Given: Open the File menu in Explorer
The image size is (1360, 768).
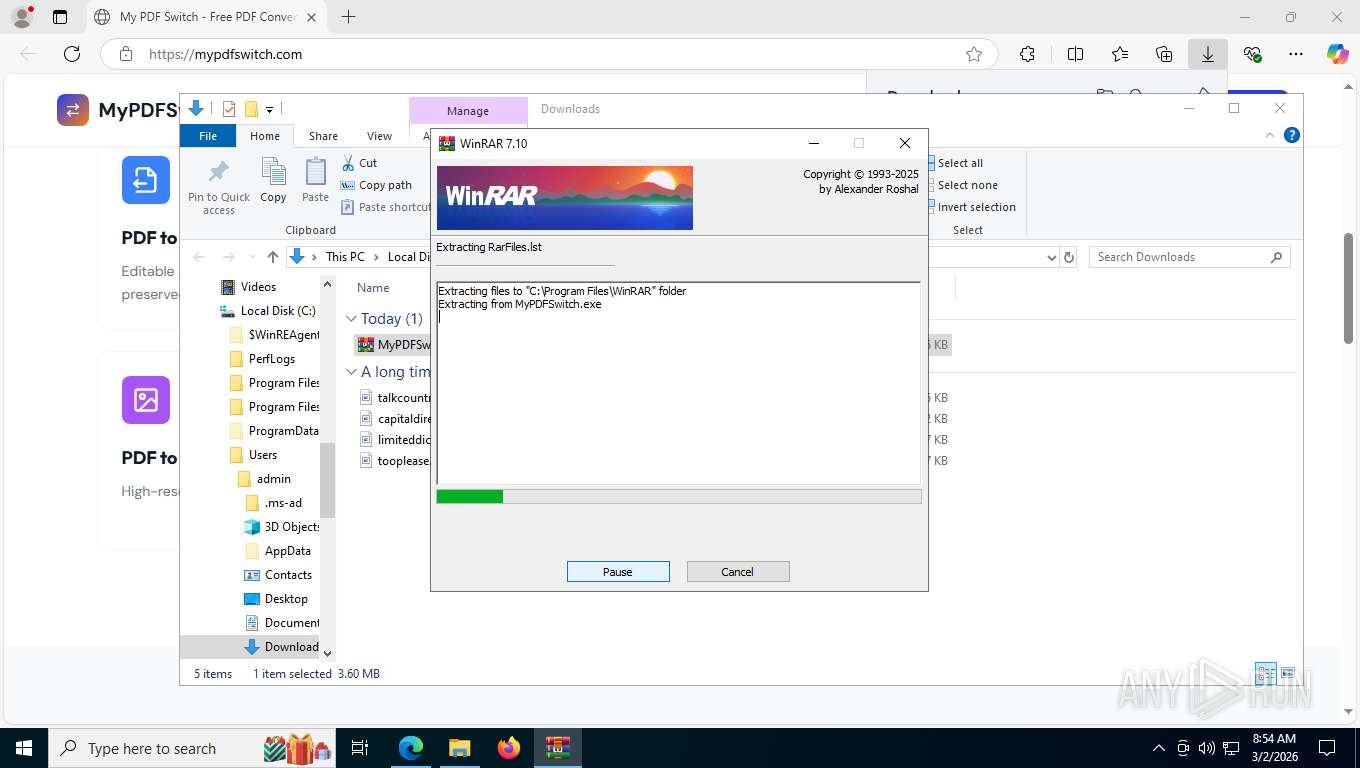Looking at the screenshot, I should [x=208, y=136].
